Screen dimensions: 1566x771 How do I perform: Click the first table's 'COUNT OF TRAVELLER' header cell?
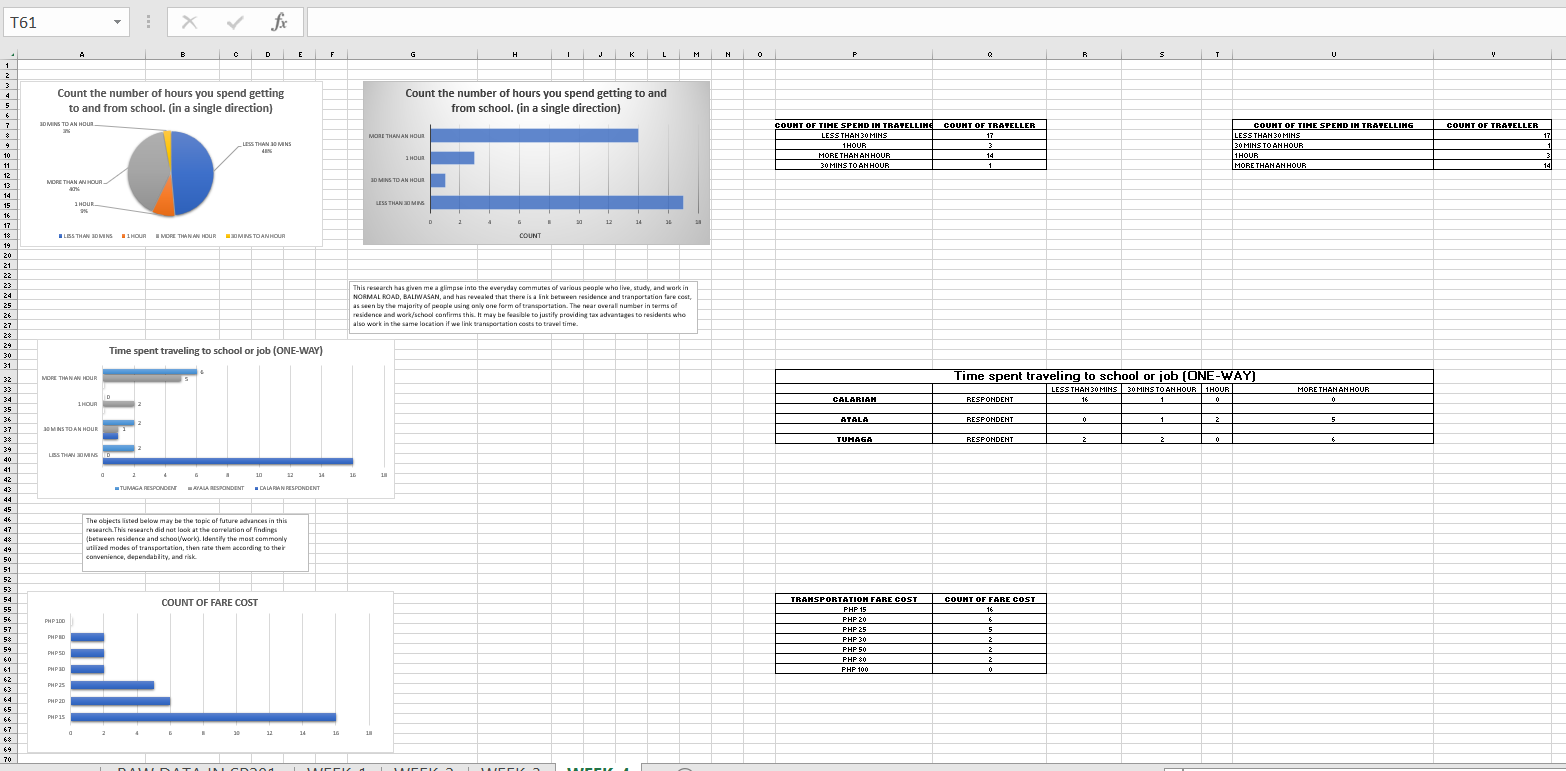pos(989,125)
